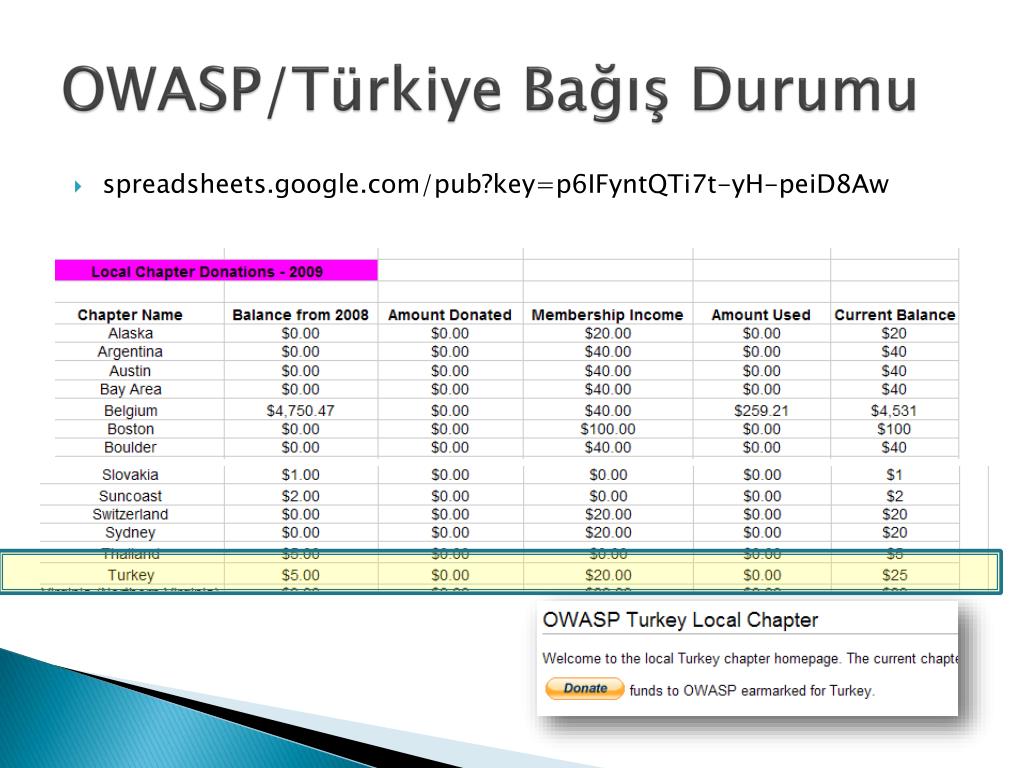Viewport: 1024px width, 768px height.
Task: Click the Sydney chapter name cell
Action: pyautogui.click(x=131, y=533)
